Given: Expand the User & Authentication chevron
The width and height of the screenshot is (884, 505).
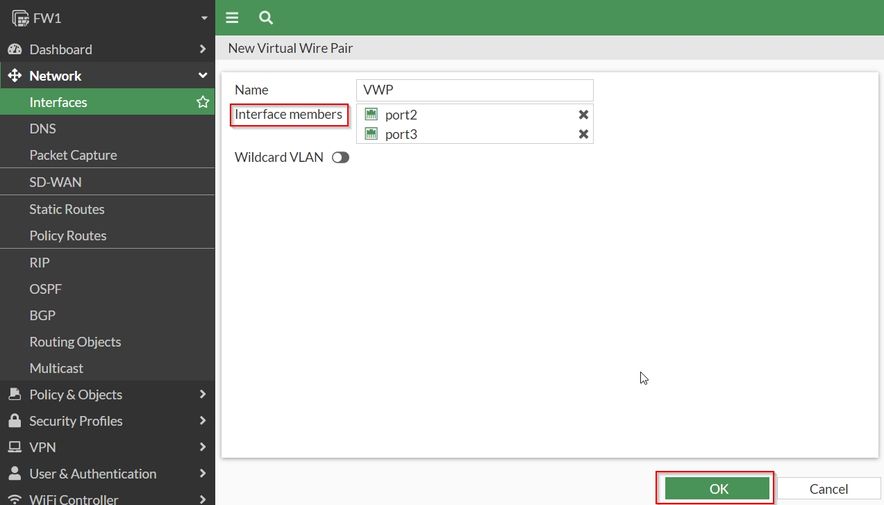Looking at the screenshot, I should point(203,473).
